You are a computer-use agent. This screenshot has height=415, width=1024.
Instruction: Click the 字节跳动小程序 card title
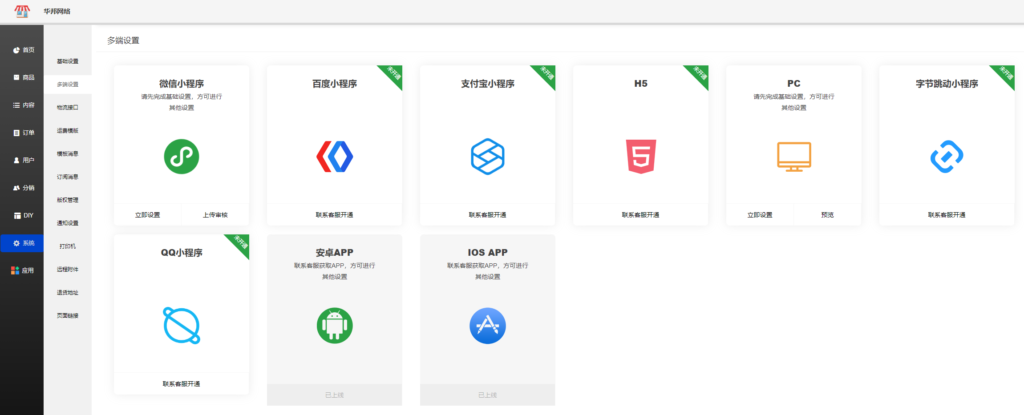pos(947,84)
